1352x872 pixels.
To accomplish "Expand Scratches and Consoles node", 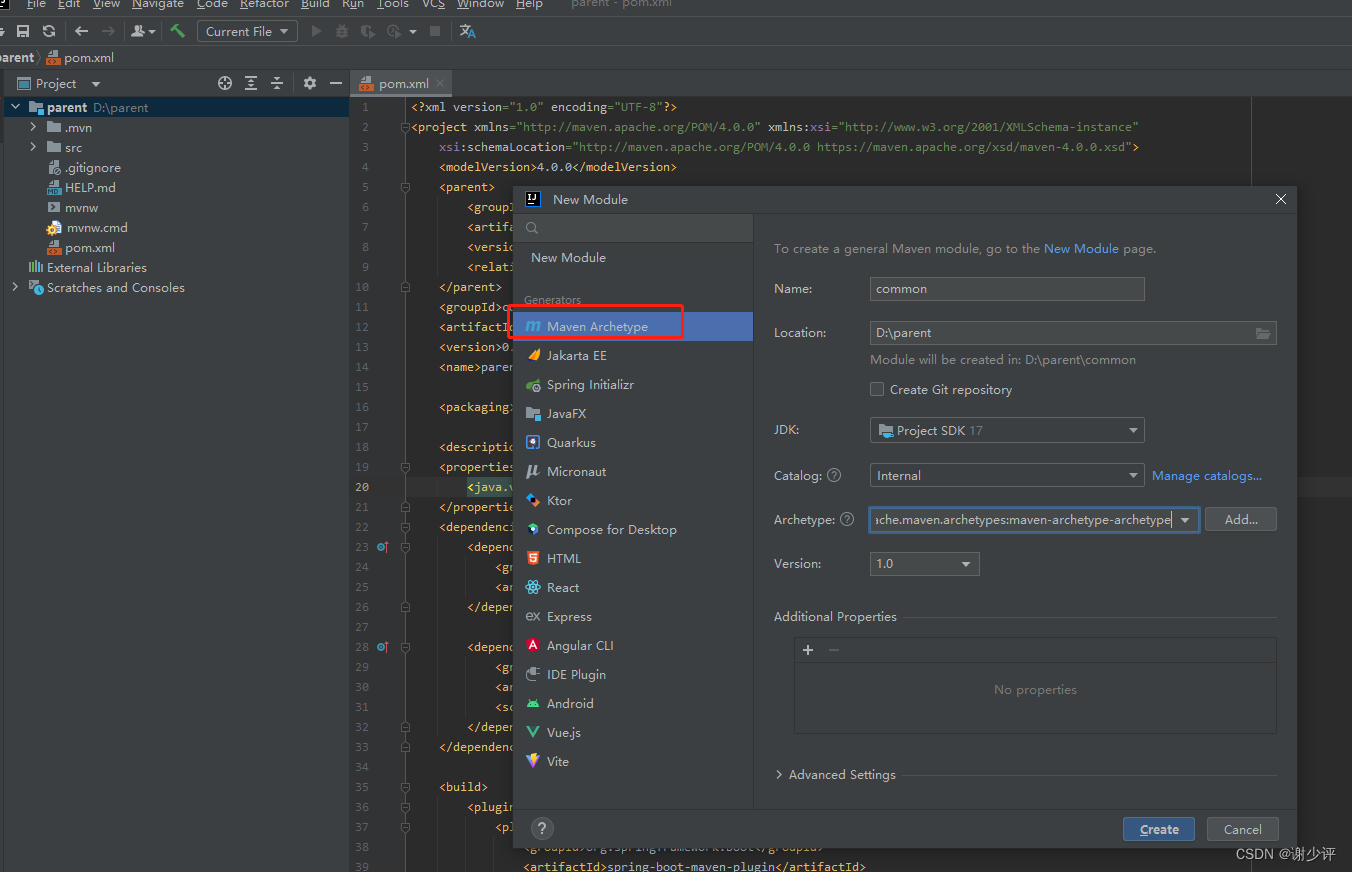I will pyautogui.click(x=15, y=287).
